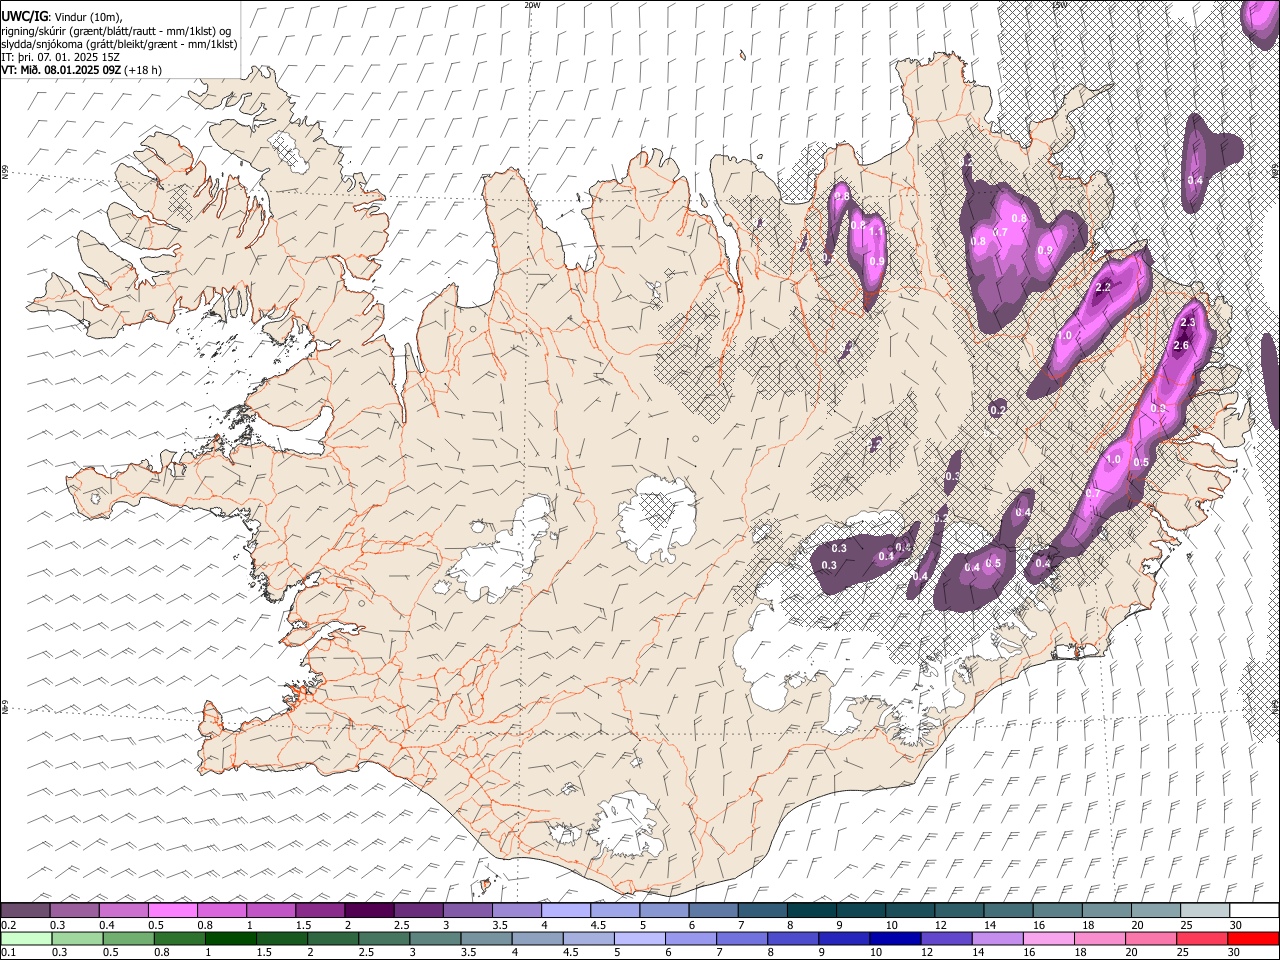Select the 'slydda/snjókoma (grátt/bleikt/grænt' description line

(119, 44)
